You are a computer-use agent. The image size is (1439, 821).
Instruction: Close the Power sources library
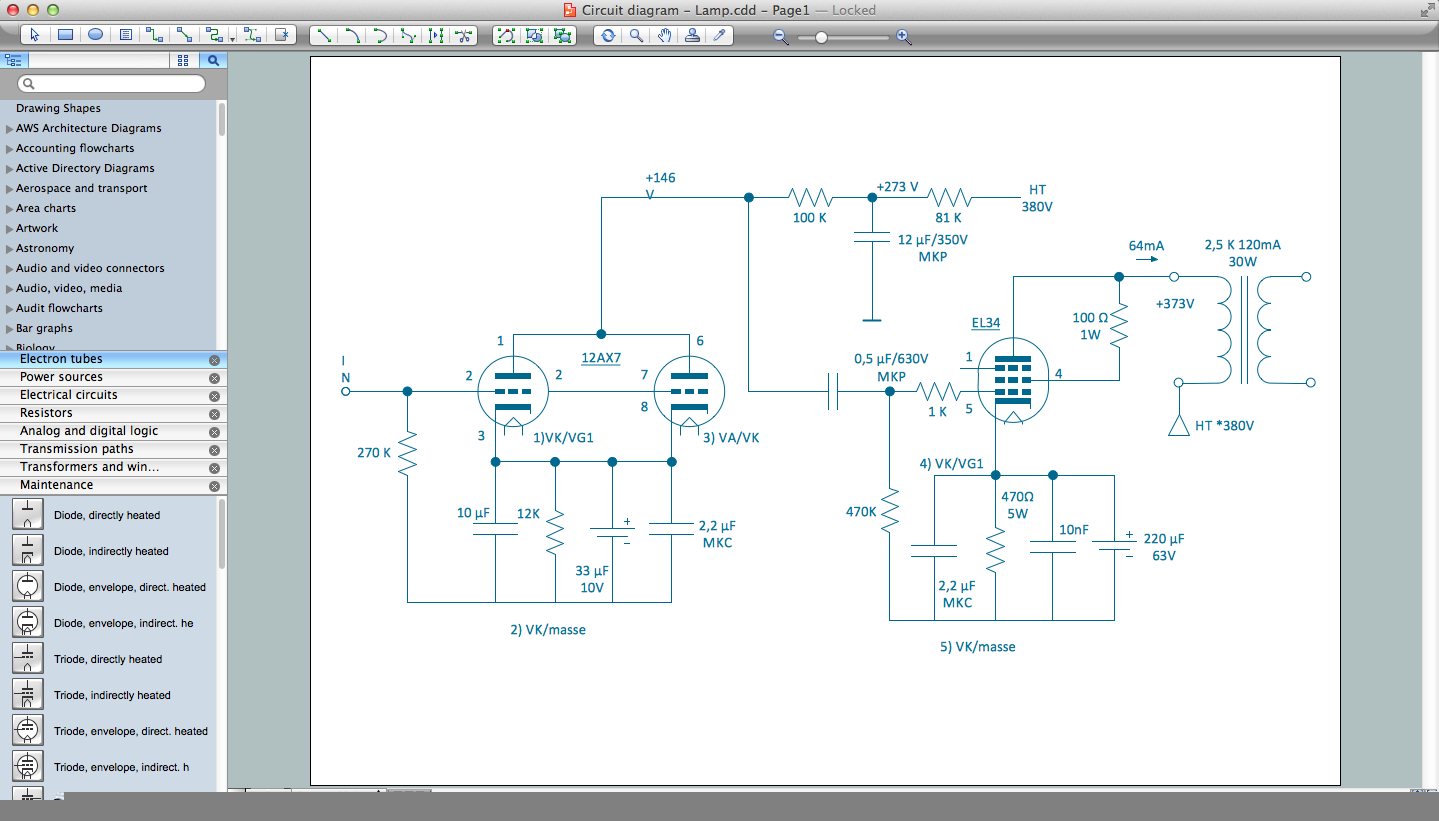tap(214, 378)
